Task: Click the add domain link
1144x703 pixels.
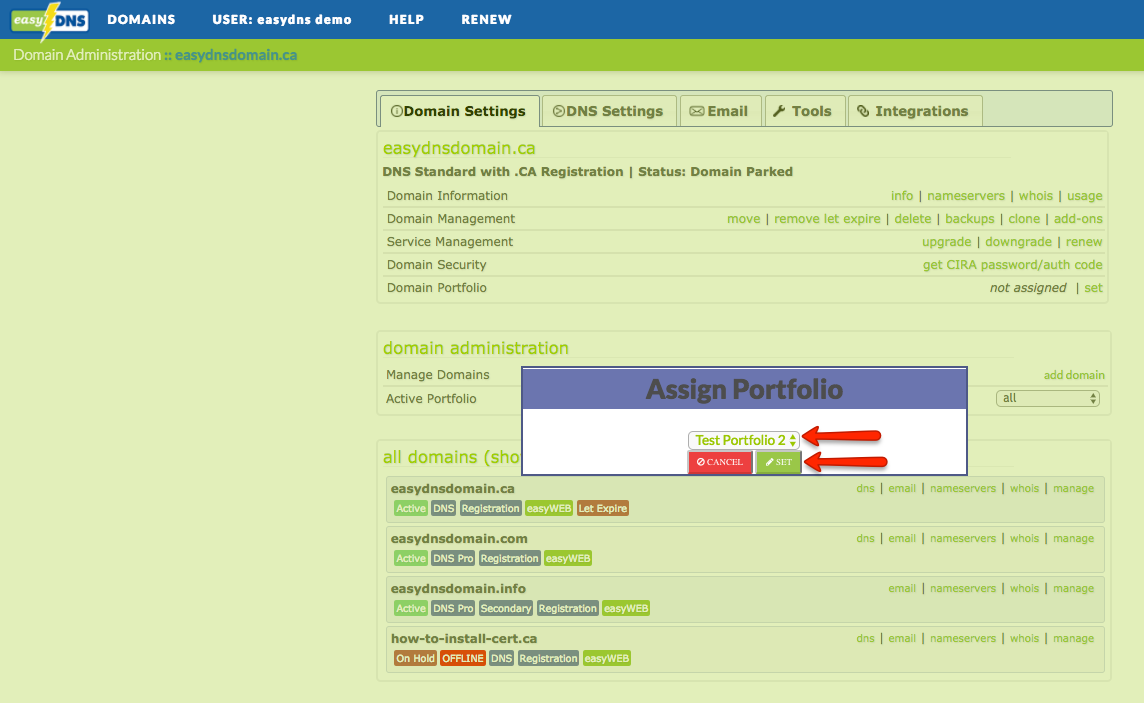Action: pyautogui.click(x=1074, y=375)
